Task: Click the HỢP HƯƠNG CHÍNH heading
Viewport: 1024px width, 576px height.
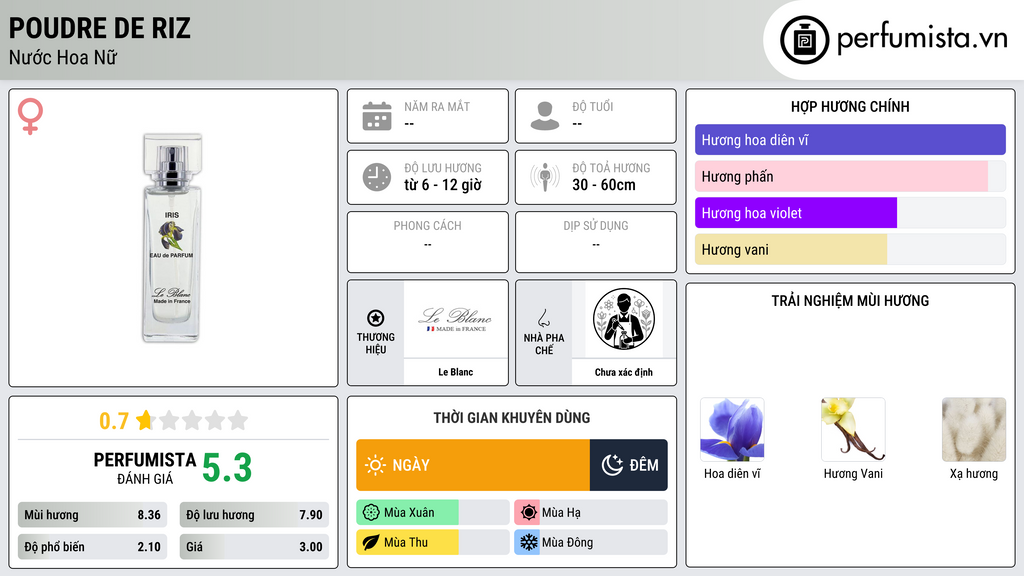Action: [x=850, y=106]
